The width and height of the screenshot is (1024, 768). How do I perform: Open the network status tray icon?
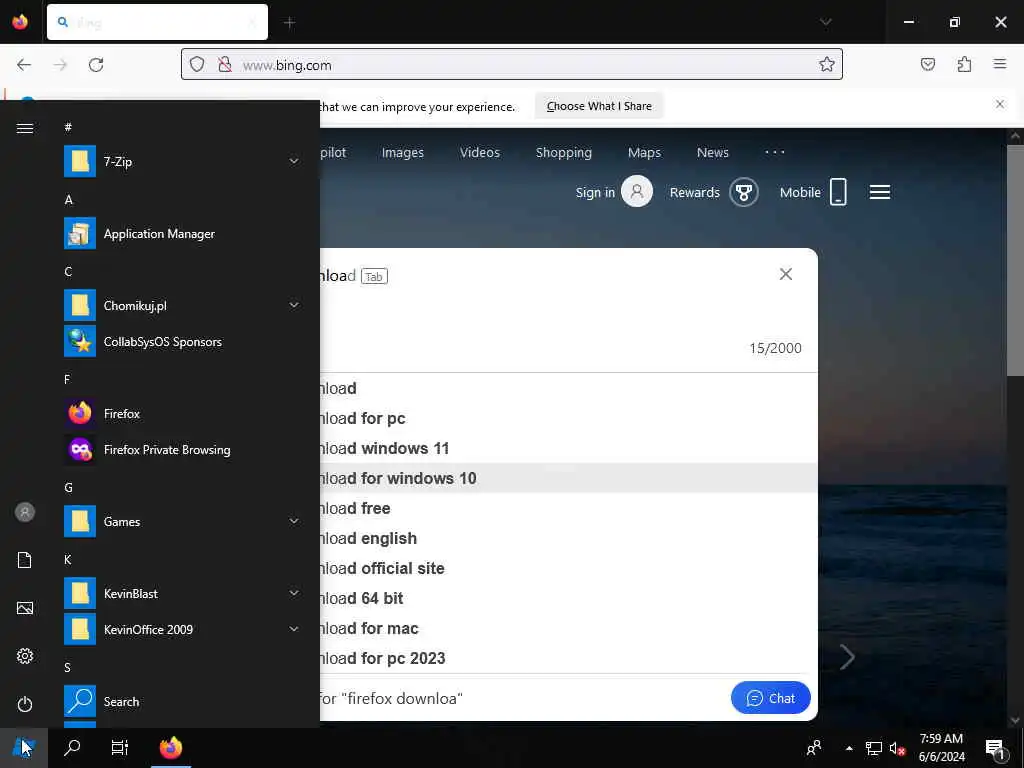[874, 748]
